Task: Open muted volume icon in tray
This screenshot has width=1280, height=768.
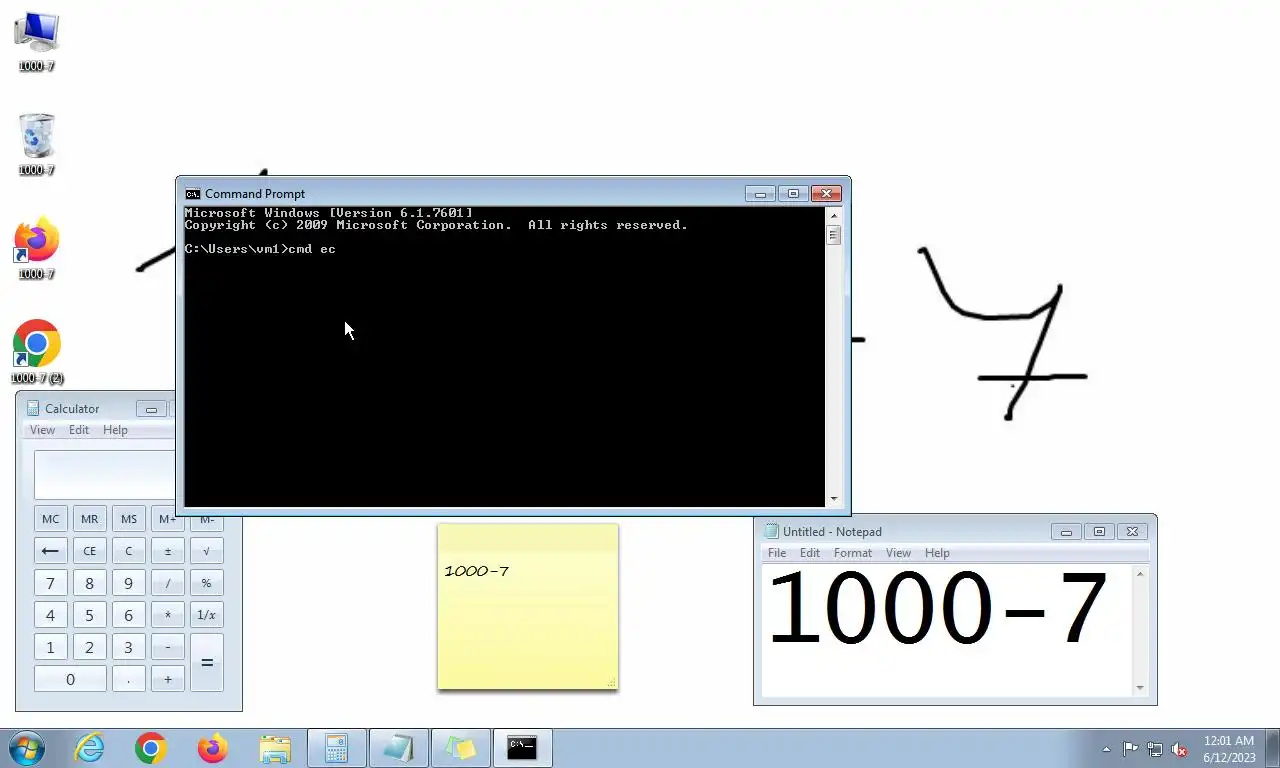Action: (1179, 749)
